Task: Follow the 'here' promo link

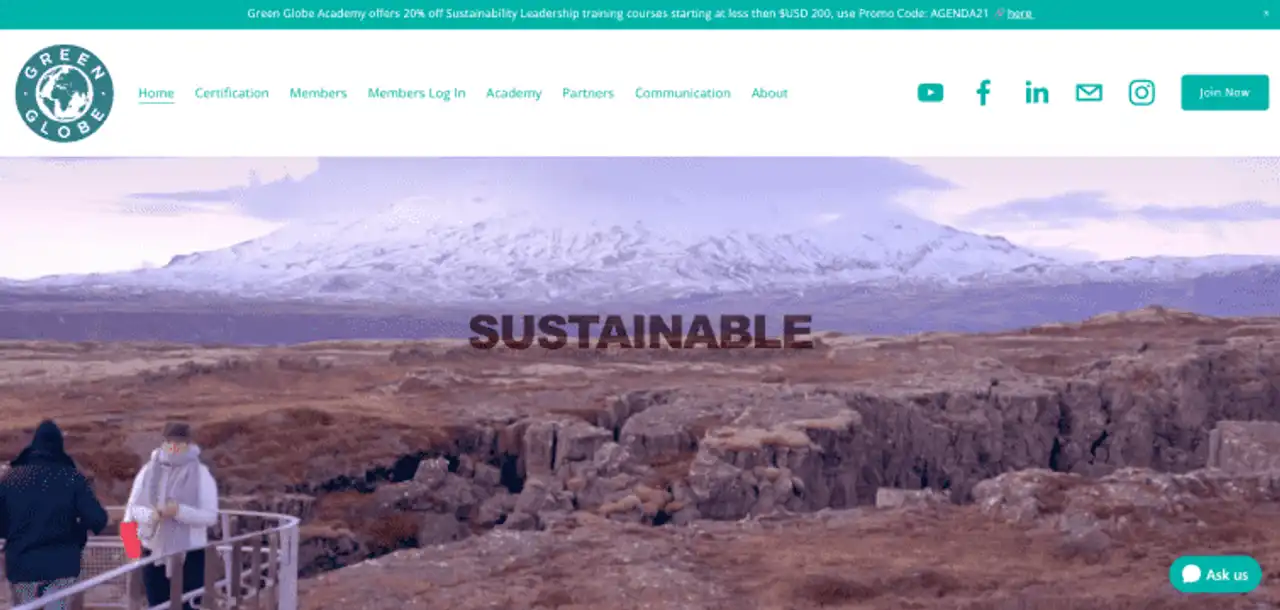Action: click(x=1020, y=13)
